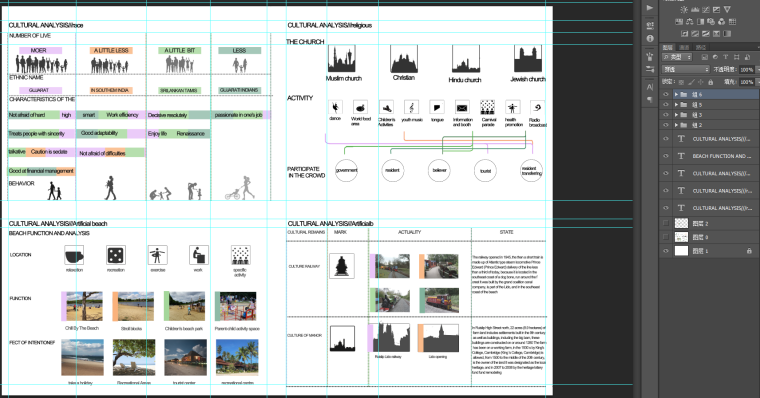Select the 图层 0 layer thumbnail

(681, 237)
